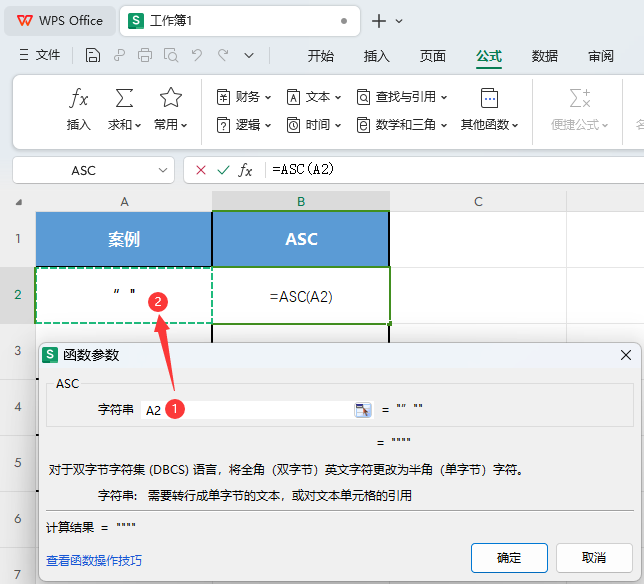Click the save icon in quick toolbar

(92, 55)
